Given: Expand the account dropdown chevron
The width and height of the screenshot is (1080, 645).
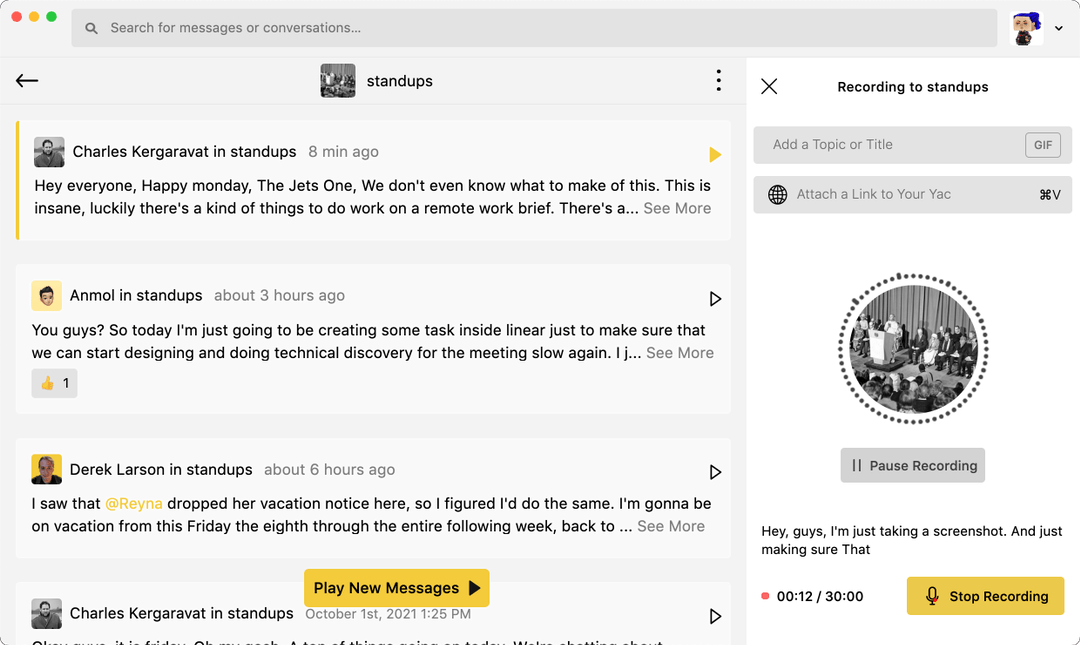Looking at the screenshot, I should 1059,28.
